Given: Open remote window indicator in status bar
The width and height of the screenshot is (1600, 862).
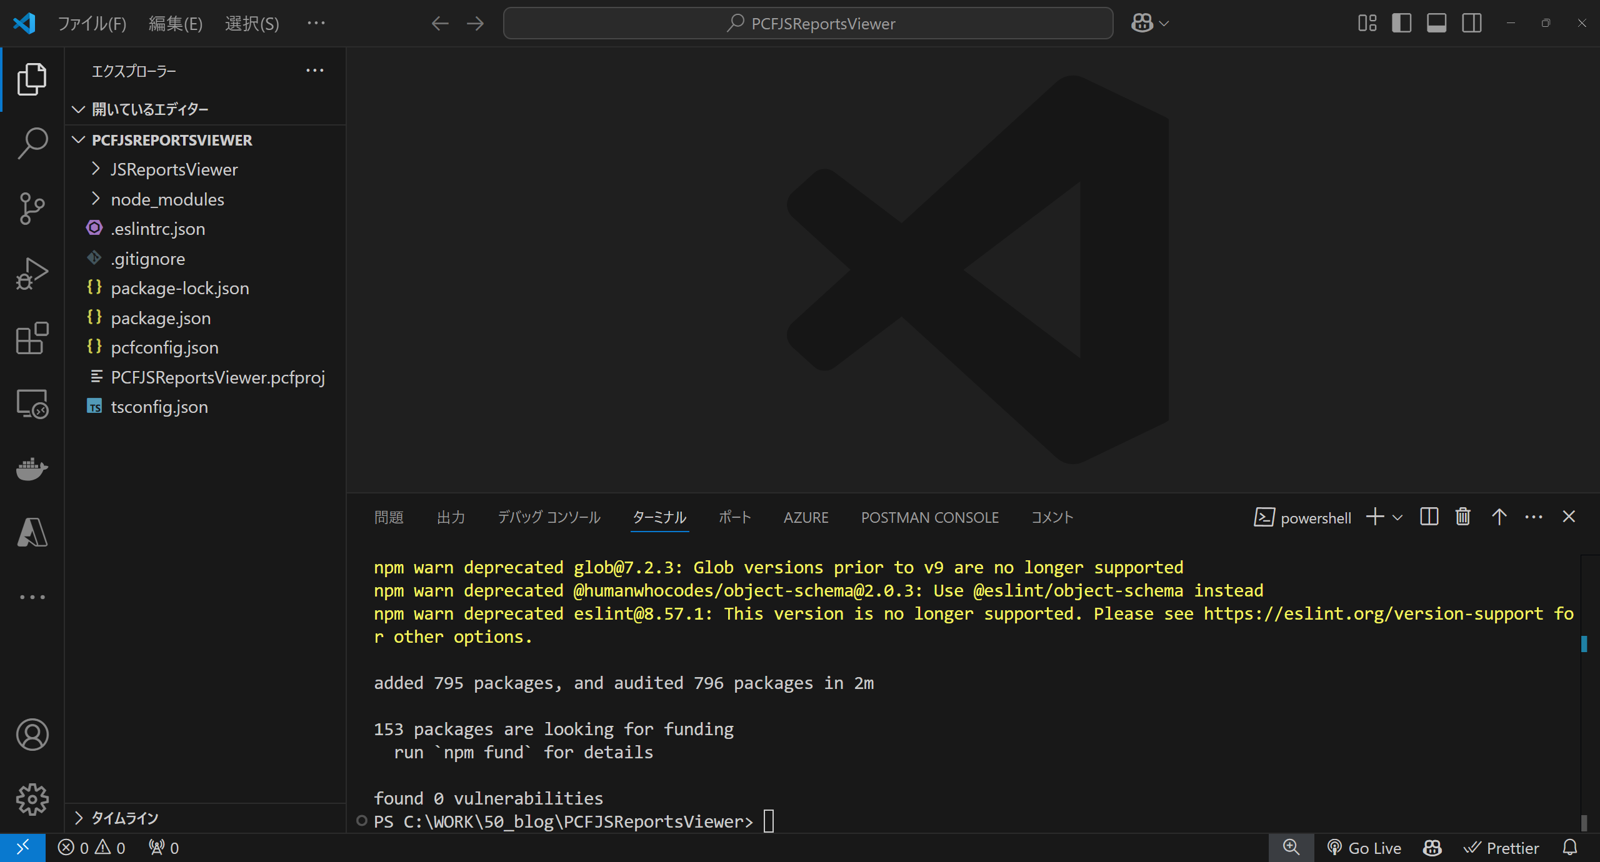Looking at the screenshot, I should [22, 848].
